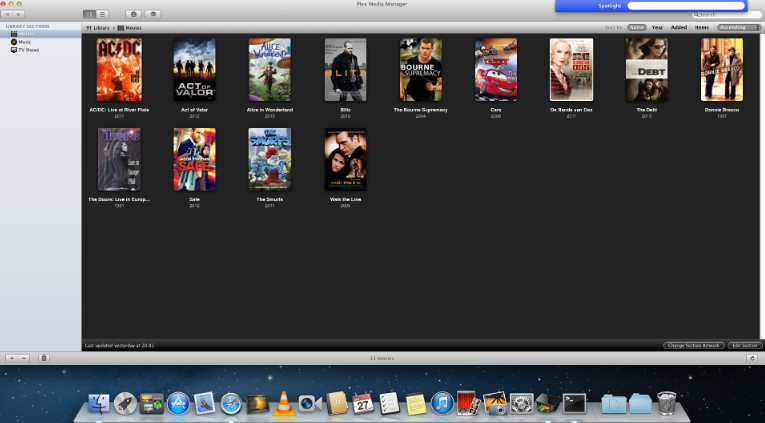Go forward with the right arrow button
This screenshot has height=423, width=765.
19,15
